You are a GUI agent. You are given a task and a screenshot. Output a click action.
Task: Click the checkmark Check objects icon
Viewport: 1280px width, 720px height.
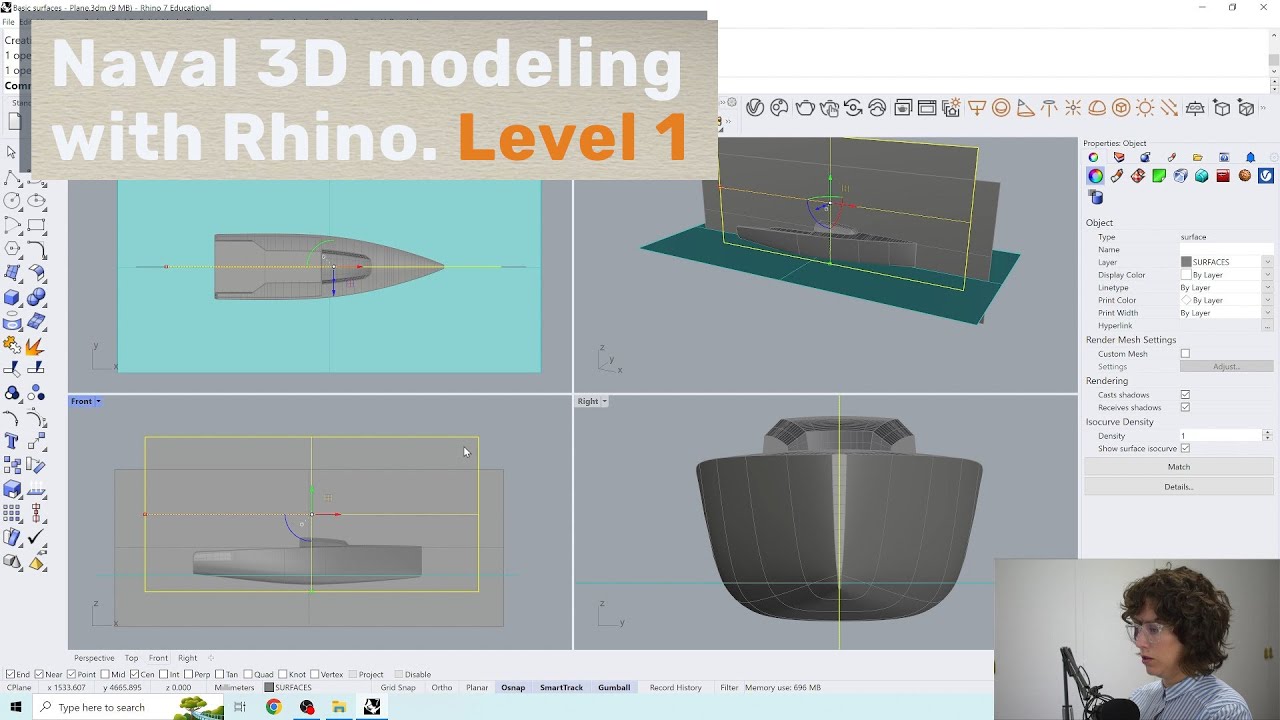click(36, 538)
